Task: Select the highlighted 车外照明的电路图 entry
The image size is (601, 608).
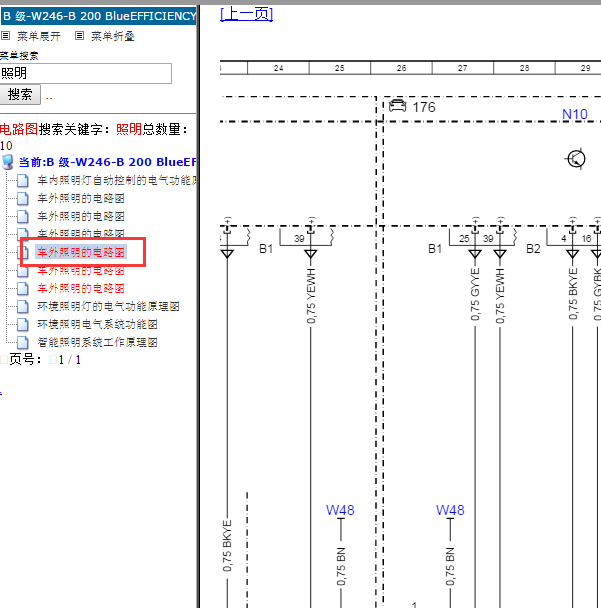Action: point(81,252)
